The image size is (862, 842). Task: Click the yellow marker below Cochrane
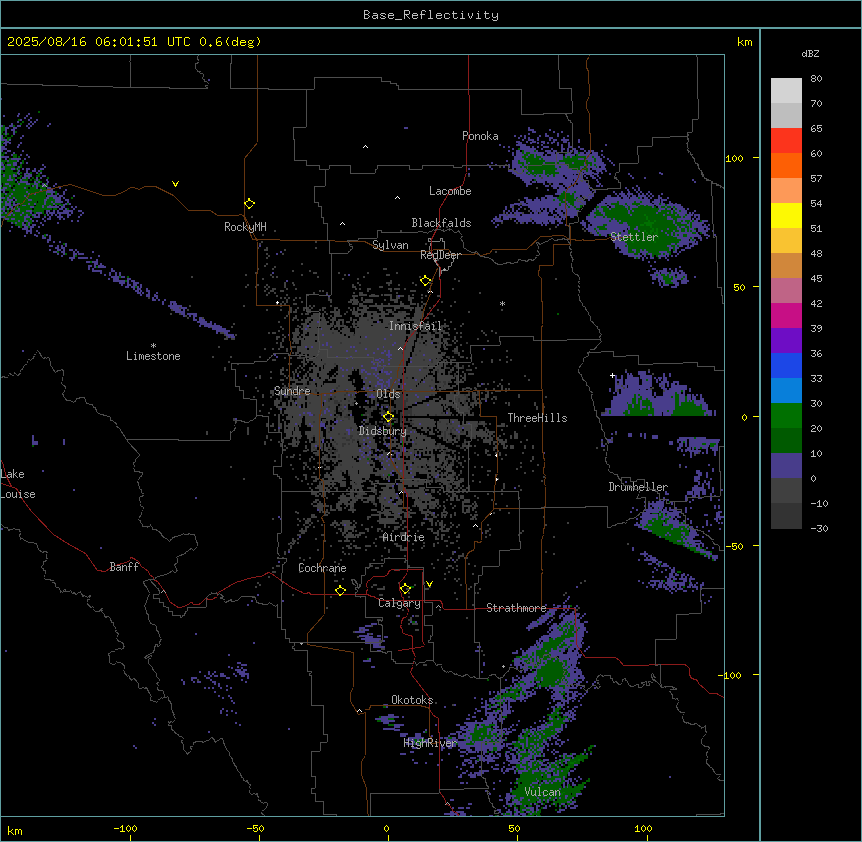340,590
